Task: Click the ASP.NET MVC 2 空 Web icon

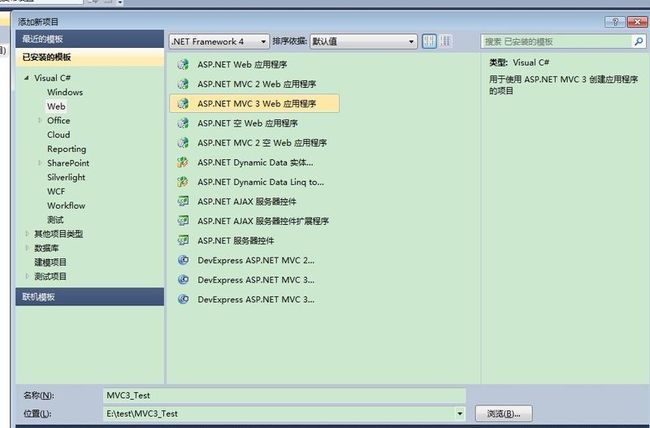Action: [x=183, y=142]
